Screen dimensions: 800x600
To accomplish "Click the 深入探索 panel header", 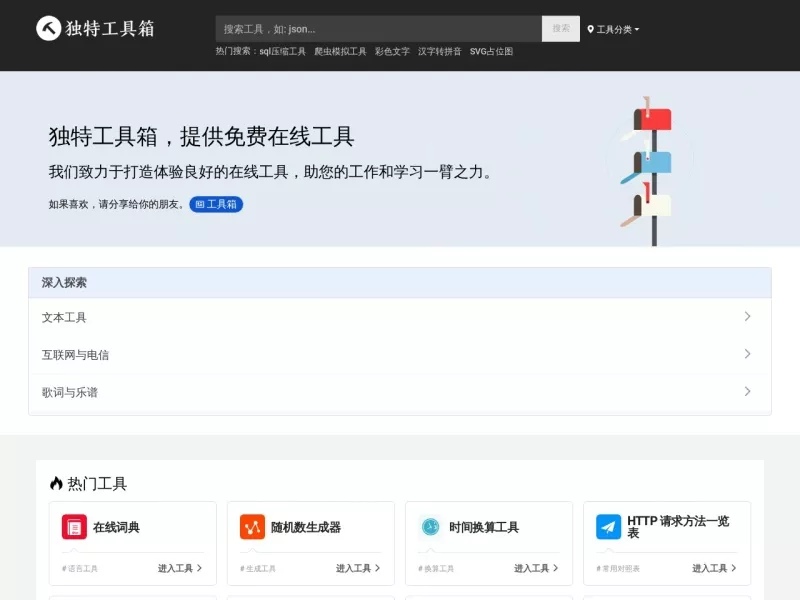I will coord(400,283).
